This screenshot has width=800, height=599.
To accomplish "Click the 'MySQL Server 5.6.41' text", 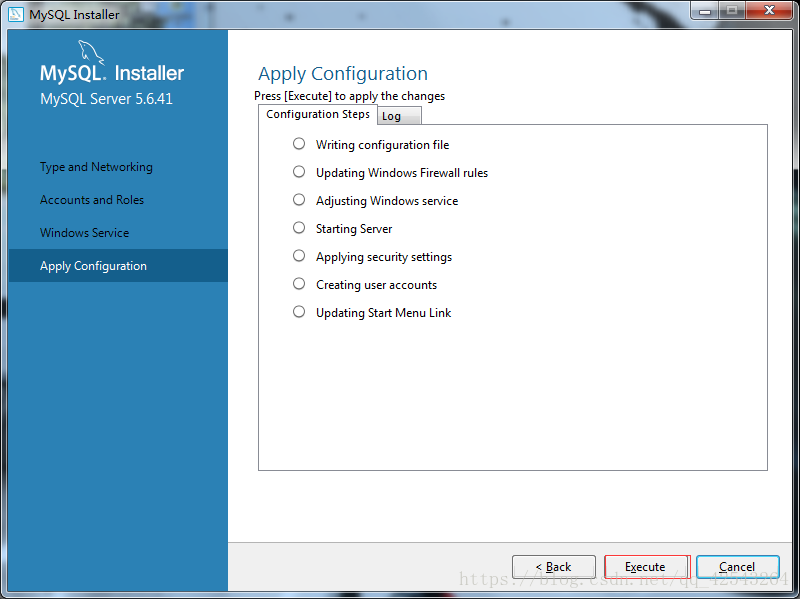I will [x=106, y=98].
